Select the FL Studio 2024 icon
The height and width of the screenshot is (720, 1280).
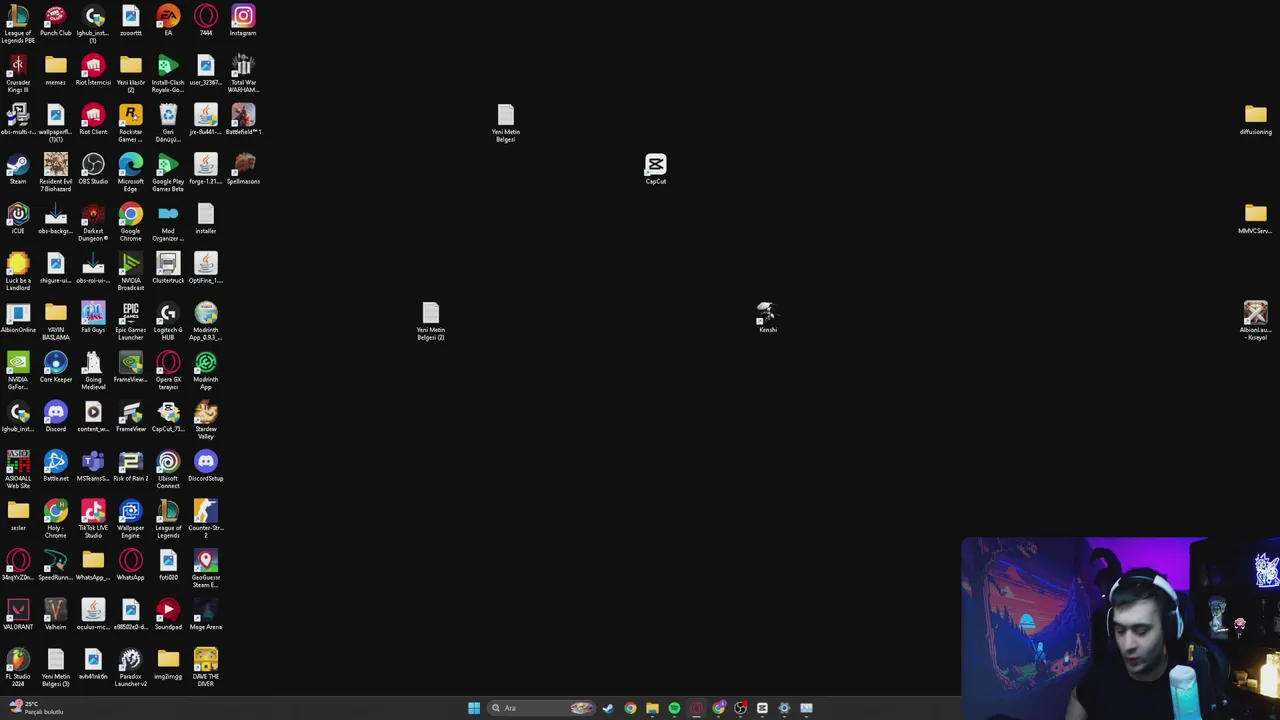coord(18,668)
